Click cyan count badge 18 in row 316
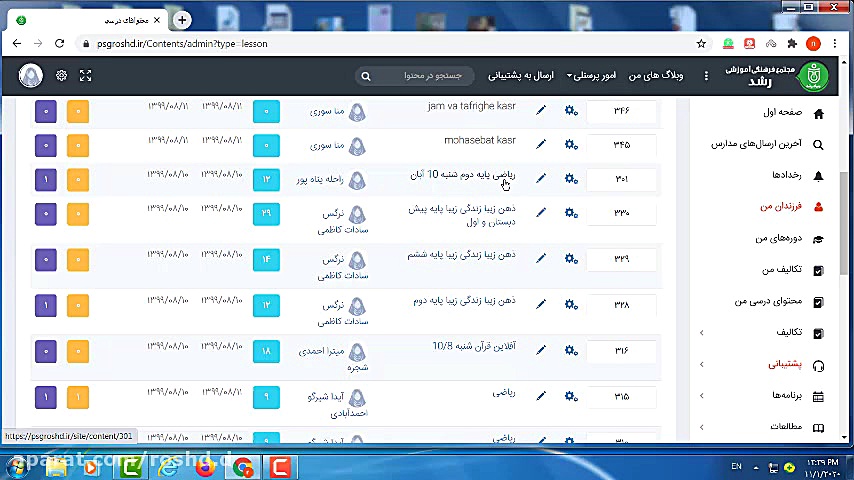This screenshot has height=480, width=854. click(x=266, y=351)
